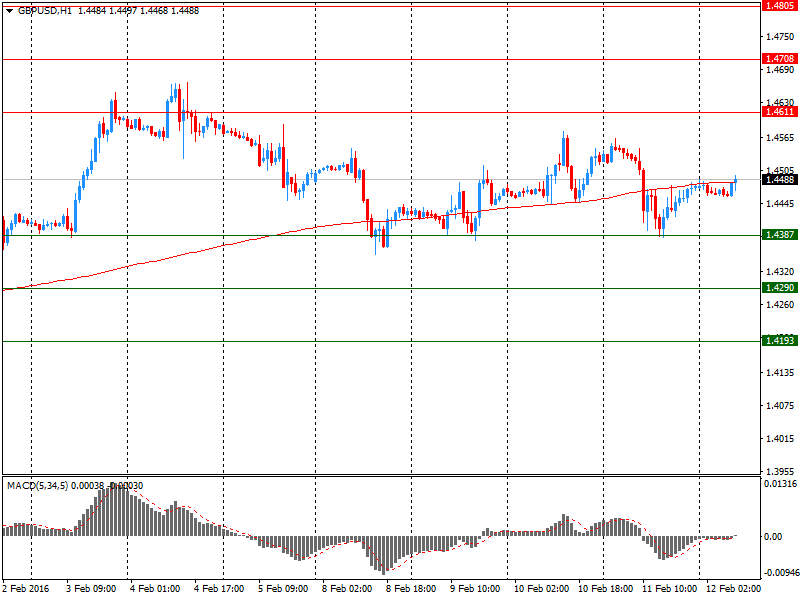This screenshot has height=600, width=800.
Task: Click the 4 Feb 17:00 time label
Action: (219, 589)
